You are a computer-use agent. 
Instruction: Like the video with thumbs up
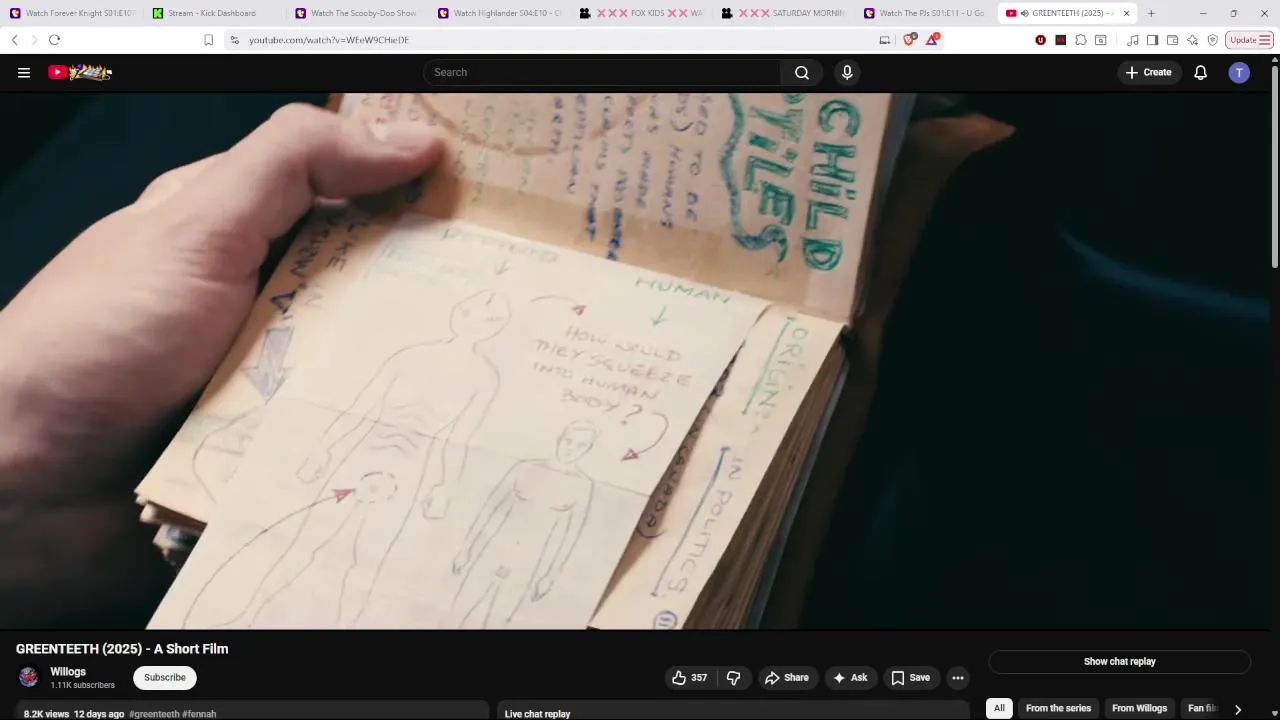tap(690, 678)
